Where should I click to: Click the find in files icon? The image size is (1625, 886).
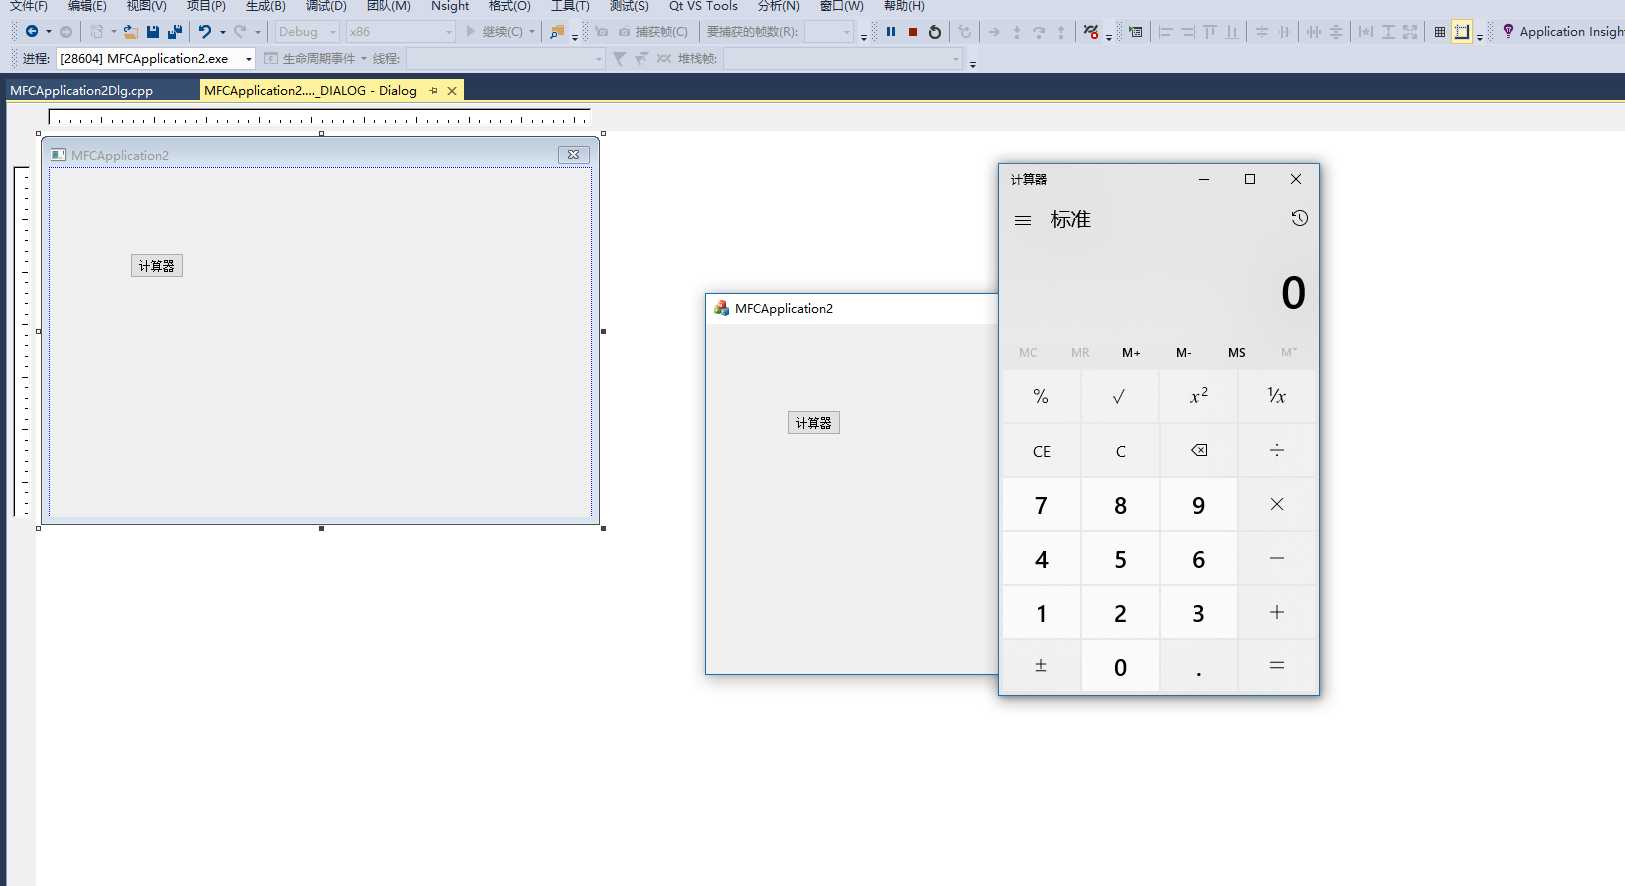(x=557, y=32)
